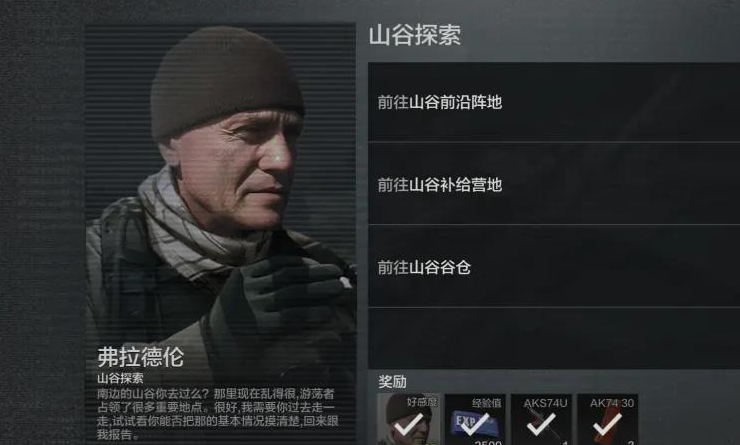
Task: Click the quest description text starting 南边的山谷
Action: [x=218, y=414]
